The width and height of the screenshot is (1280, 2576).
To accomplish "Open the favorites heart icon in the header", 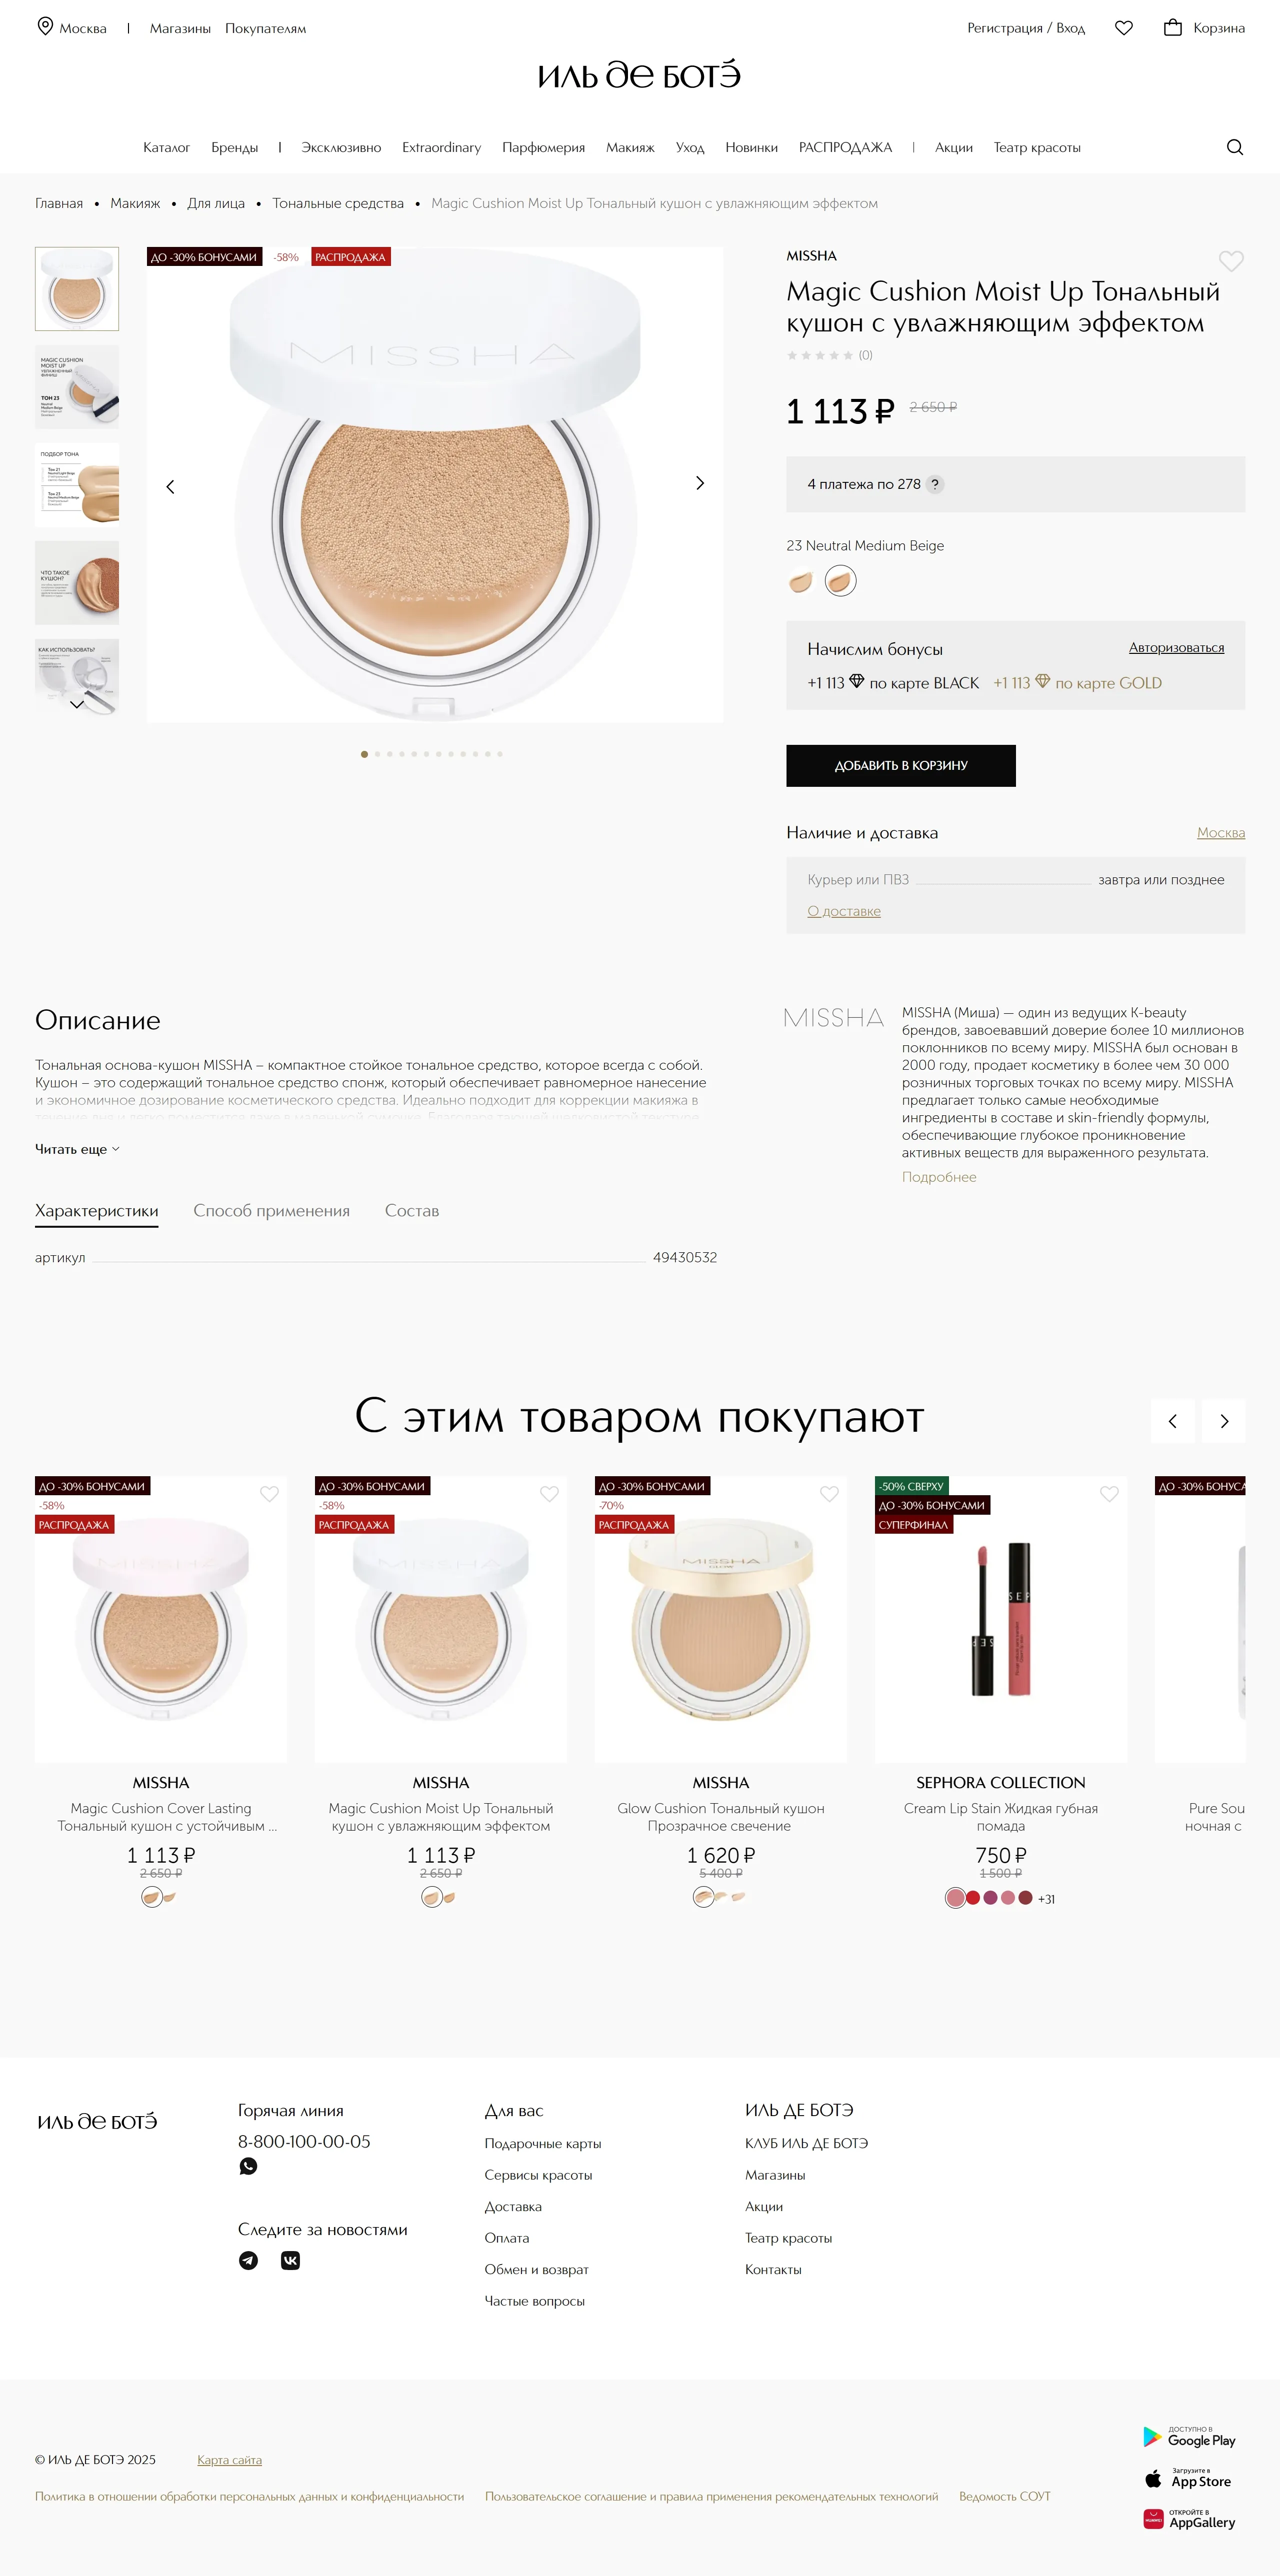I will [x=1124, y=28].
